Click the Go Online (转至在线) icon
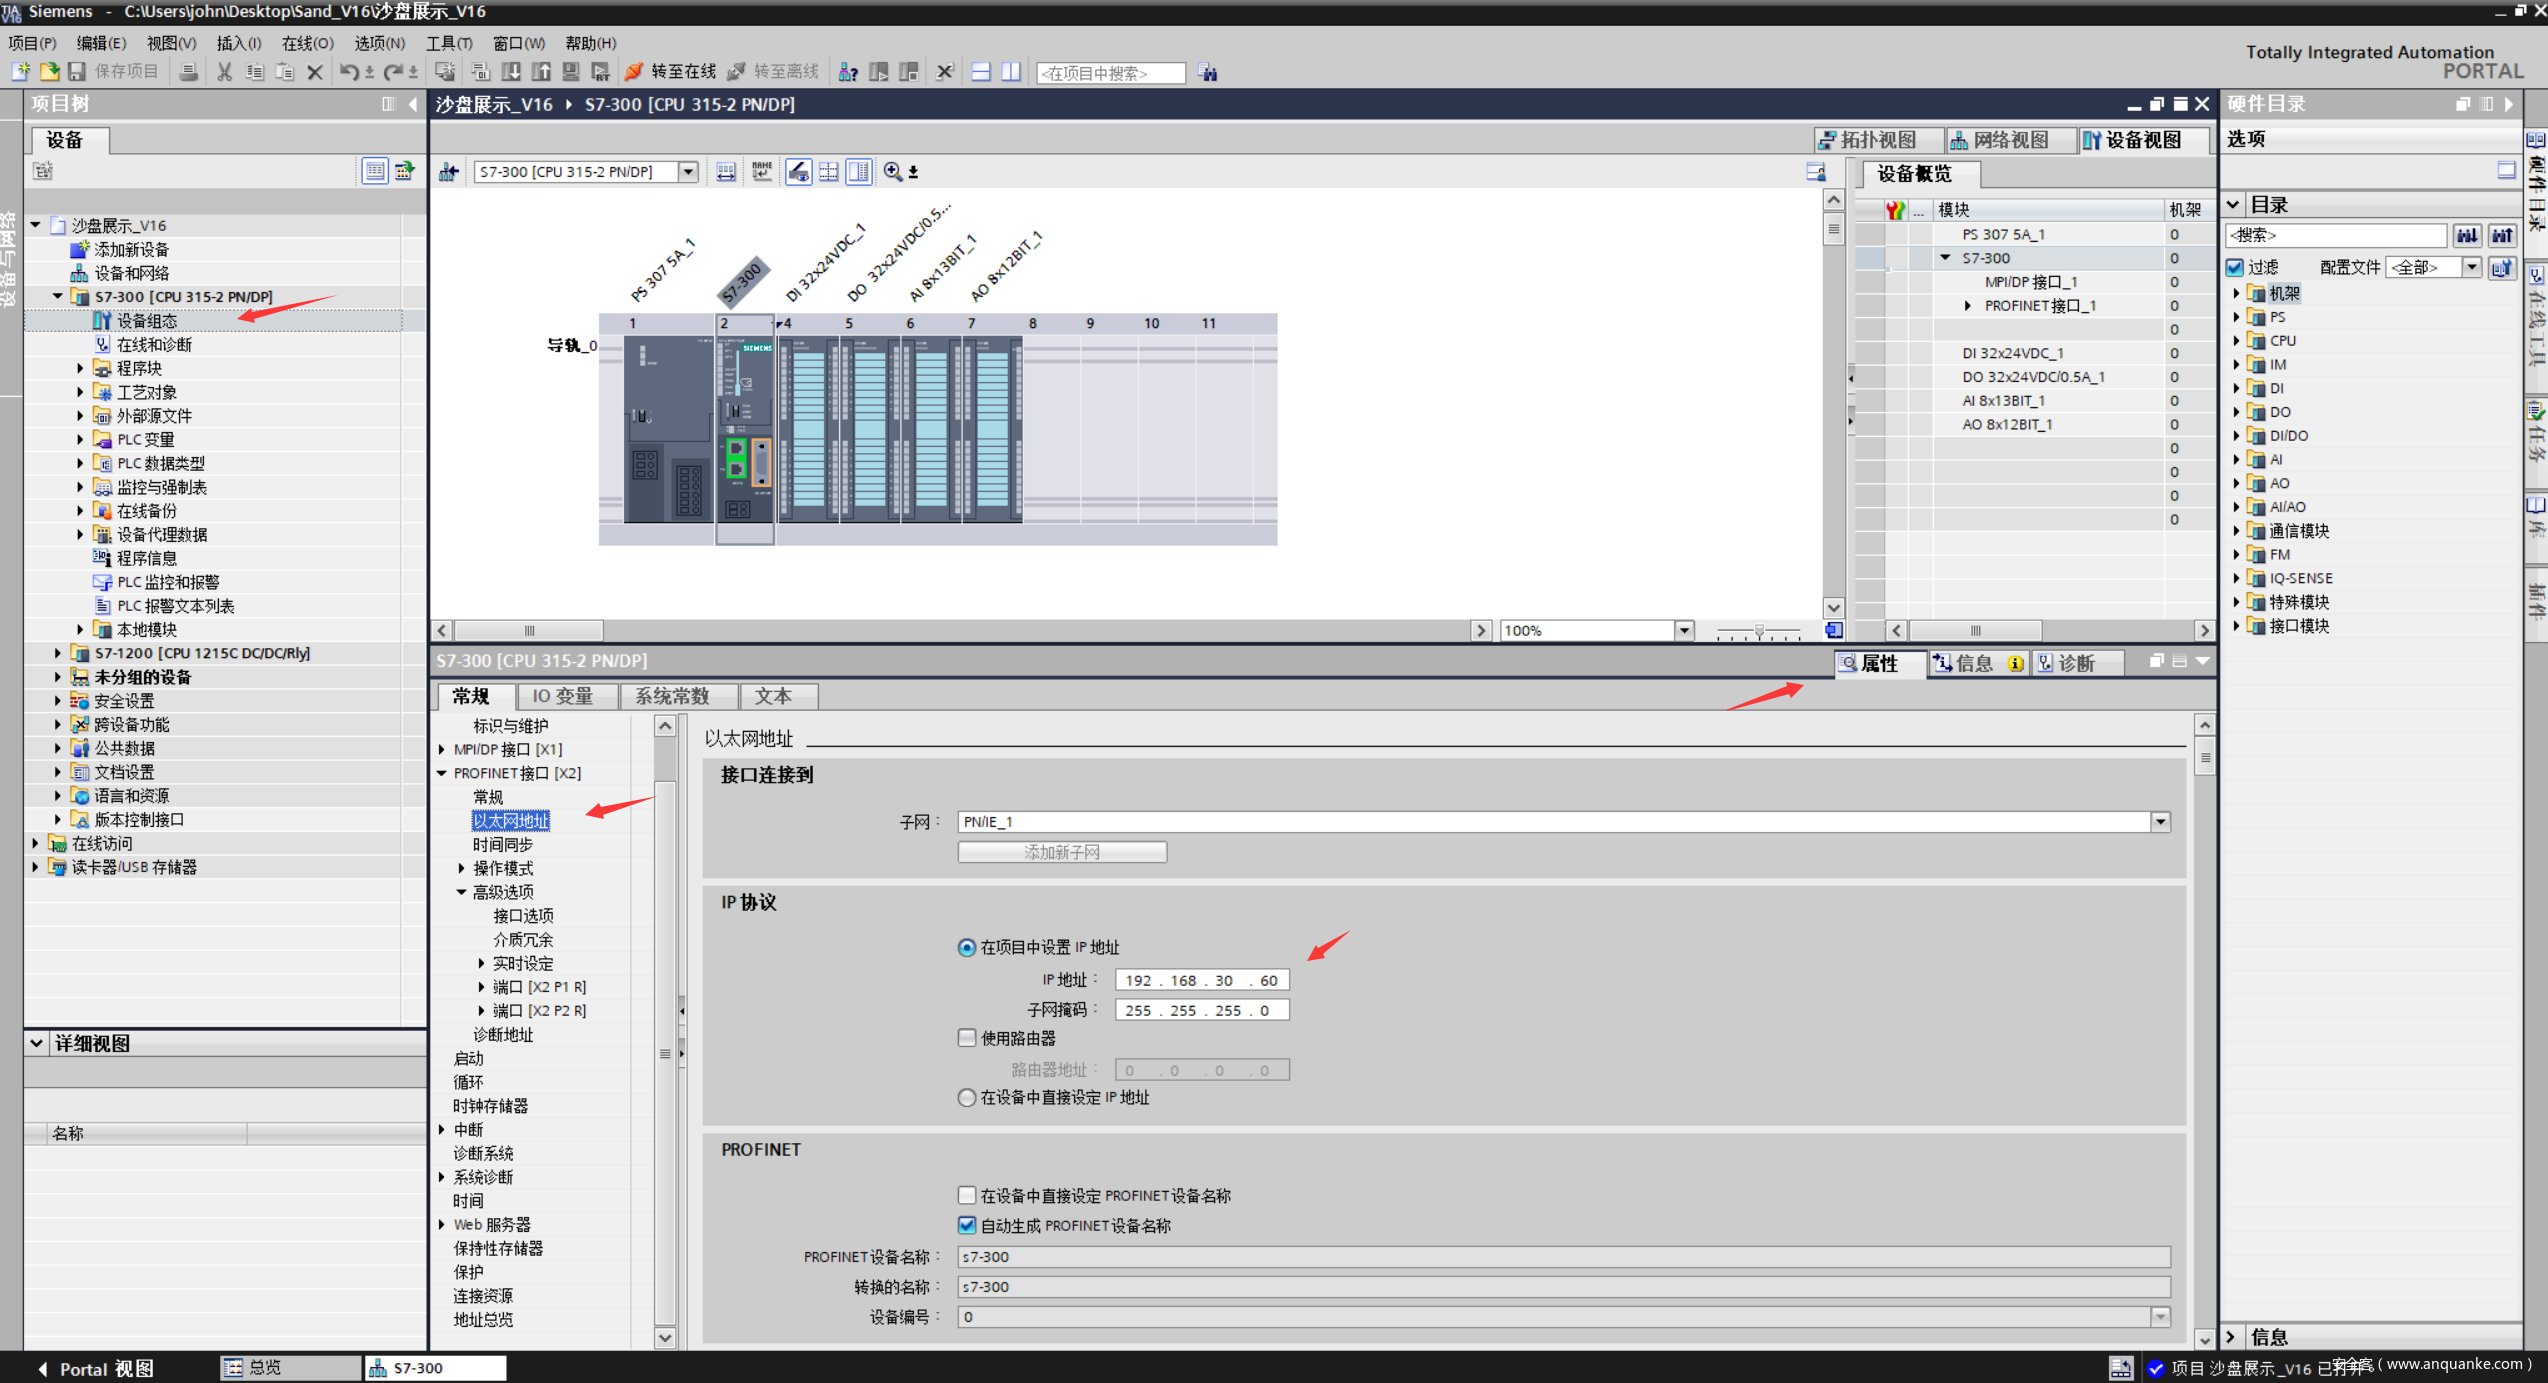The height and width of the screenshot is (1383, 2548). [635, 72]
